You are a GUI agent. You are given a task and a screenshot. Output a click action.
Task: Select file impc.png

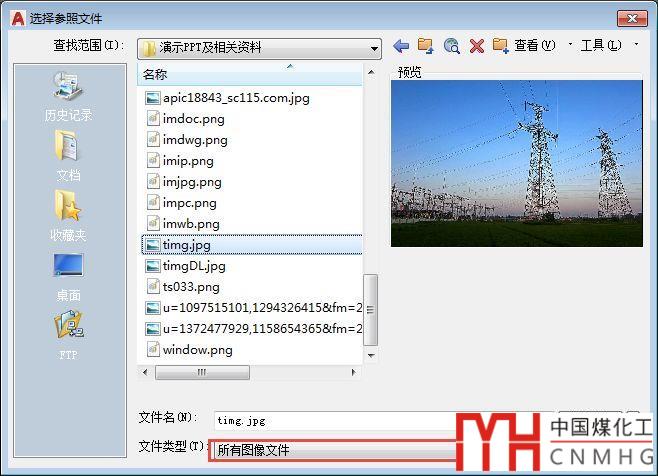[x=181, y=203]
